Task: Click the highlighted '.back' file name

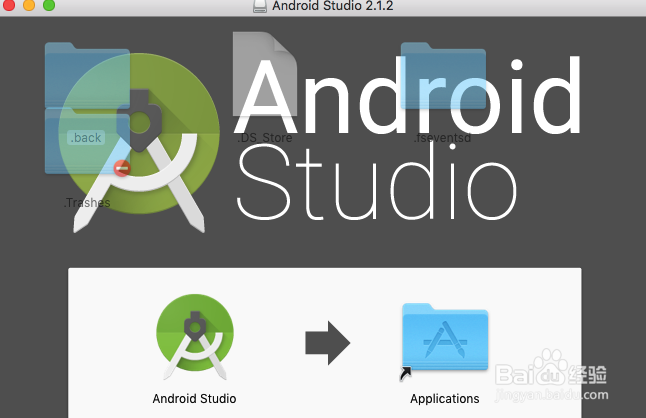Action: [x=86, y=138]
